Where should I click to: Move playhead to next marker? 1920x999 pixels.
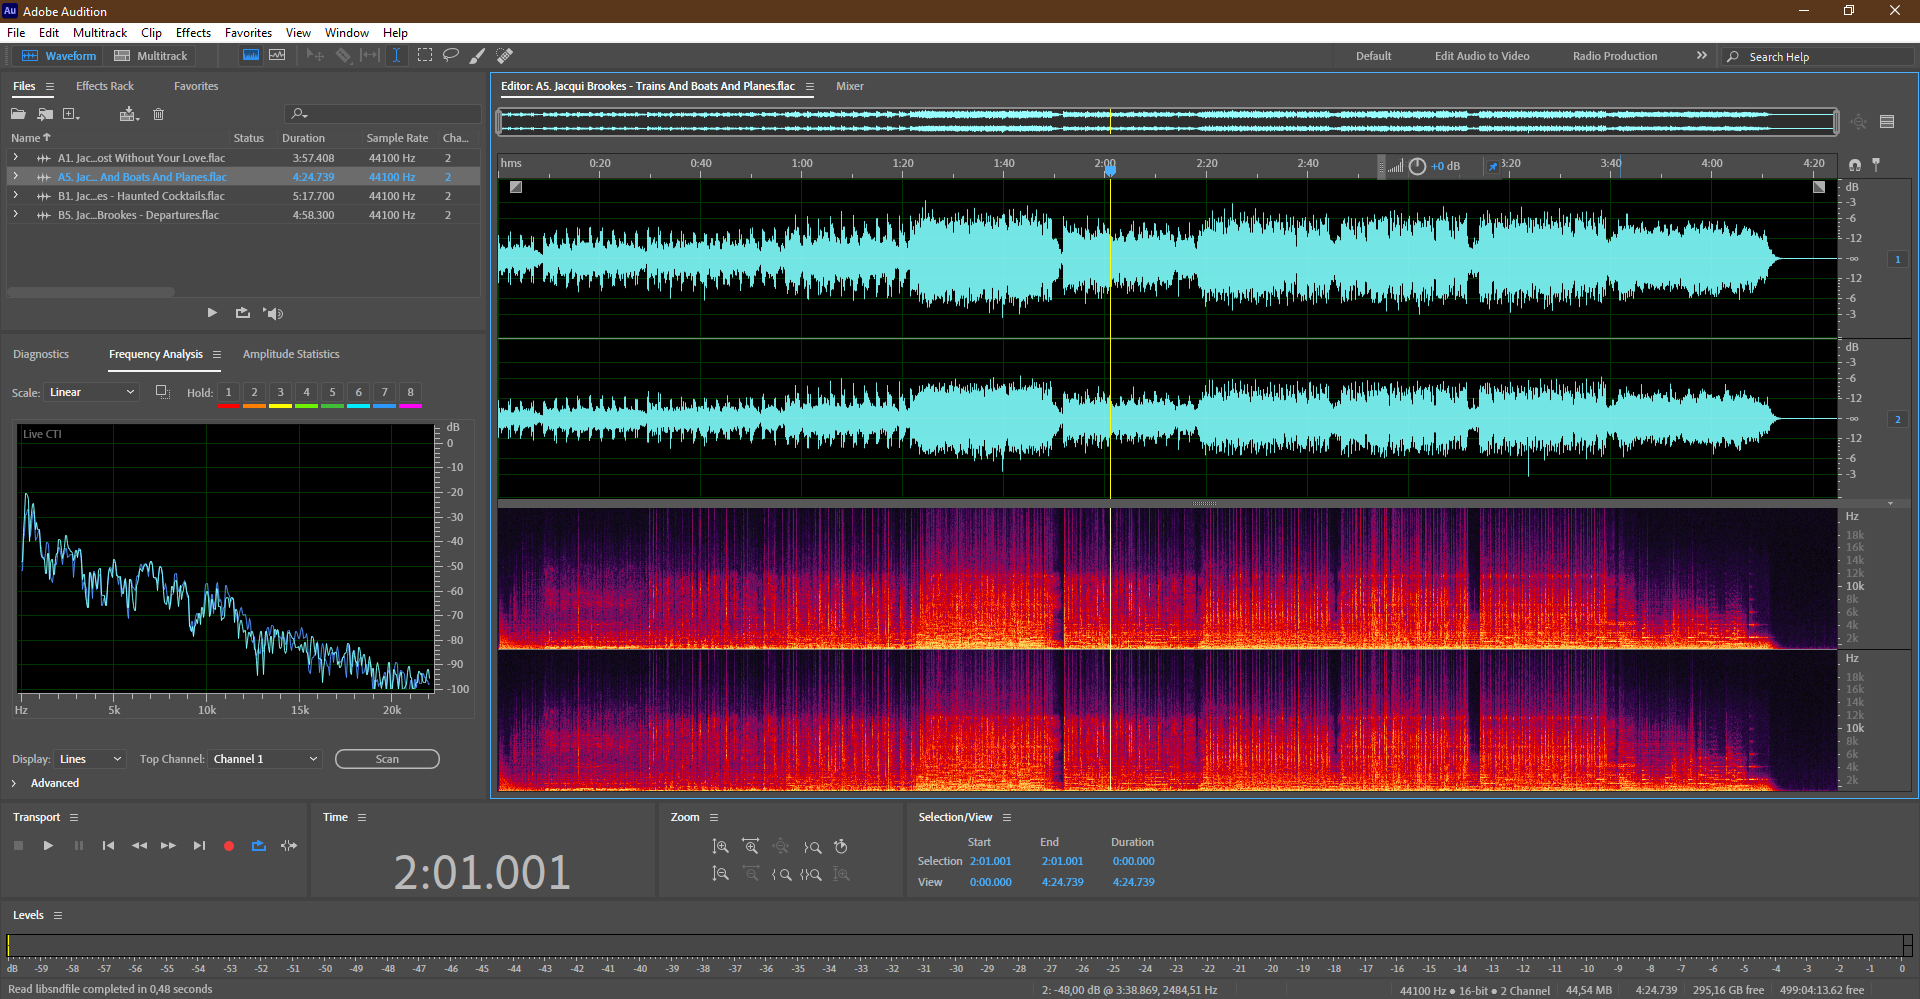pyautogui.click(x=199, y=846)
